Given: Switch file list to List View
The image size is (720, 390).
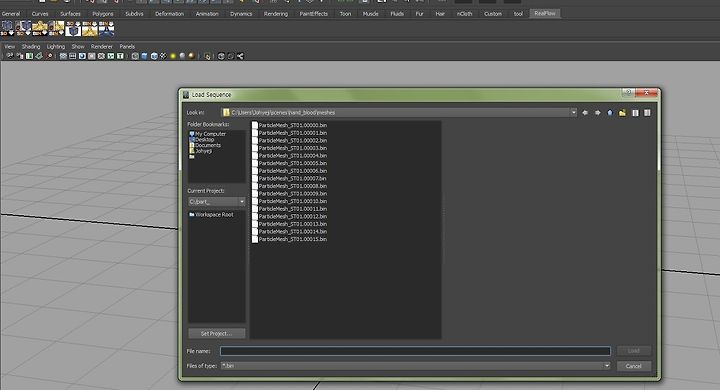Looking at the screenshot, I should click(635, 113).
